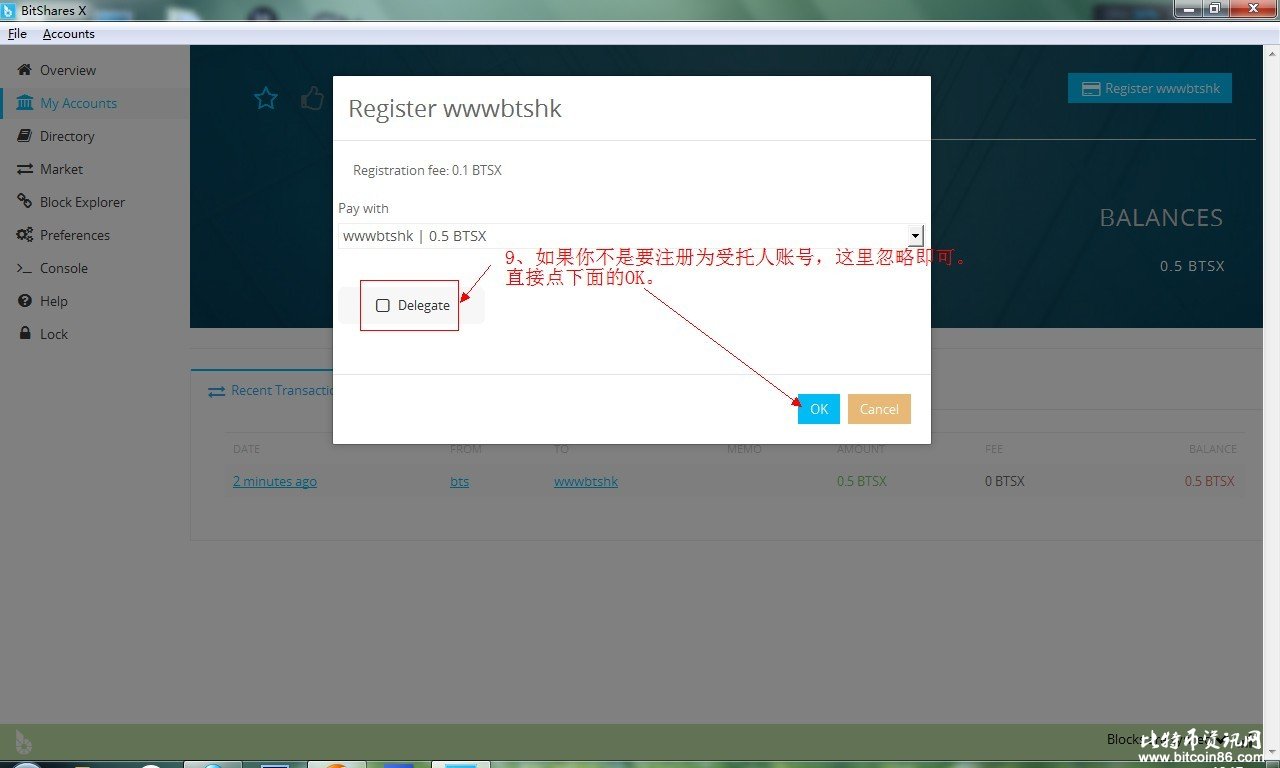1280x768 pixels.
Task: Enable the Delegate checkbox
Action: point(383,305)
